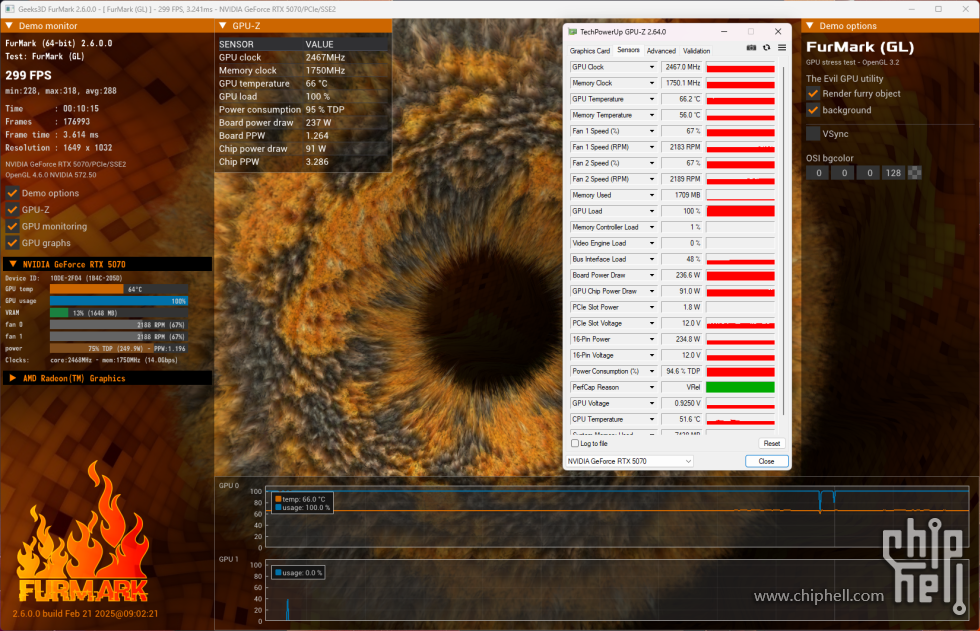Screen dimensions: 980x631
Task: Open the GPU-Z hamburger menu icon
Action: pos(782,47)
